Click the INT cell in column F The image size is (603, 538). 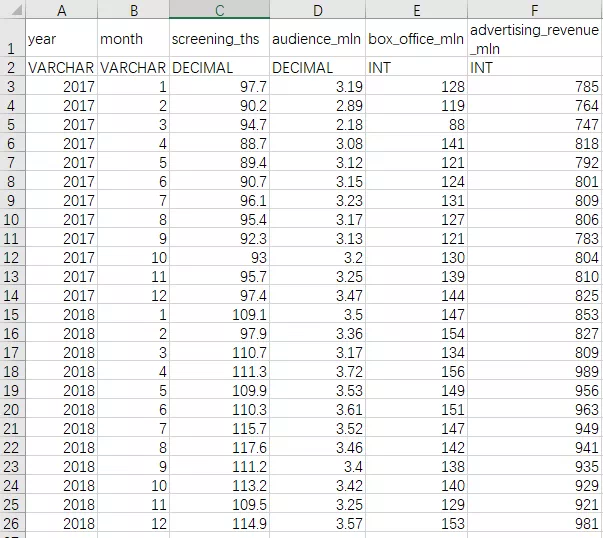535,67
